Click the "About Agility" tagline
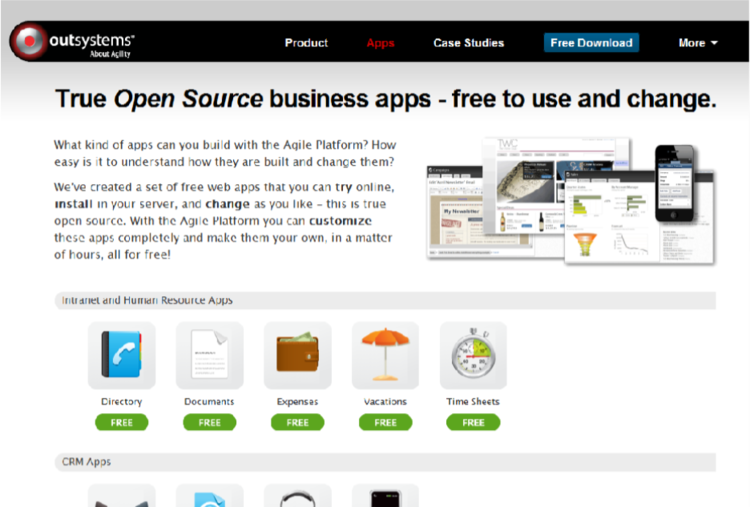Image resolution: width=750 pixels, height=507 pixels. point(110,54)
